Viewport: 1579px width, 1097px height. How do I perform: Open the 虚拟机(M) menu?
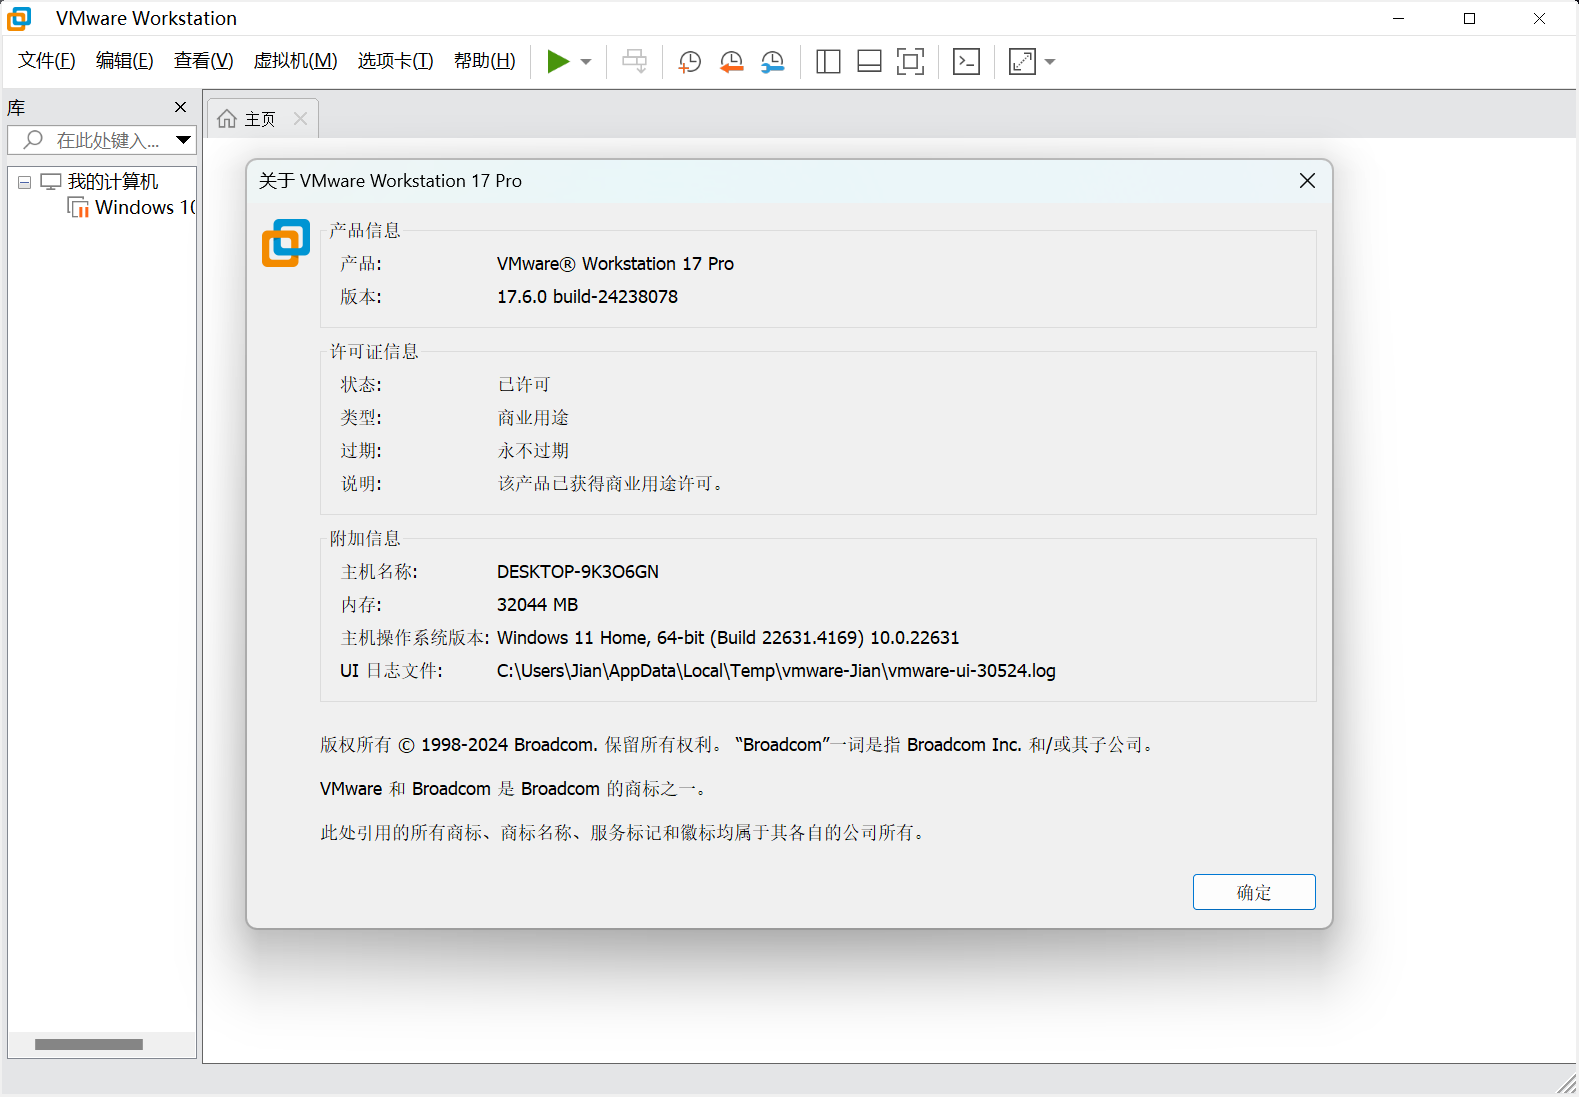[296, 61]
